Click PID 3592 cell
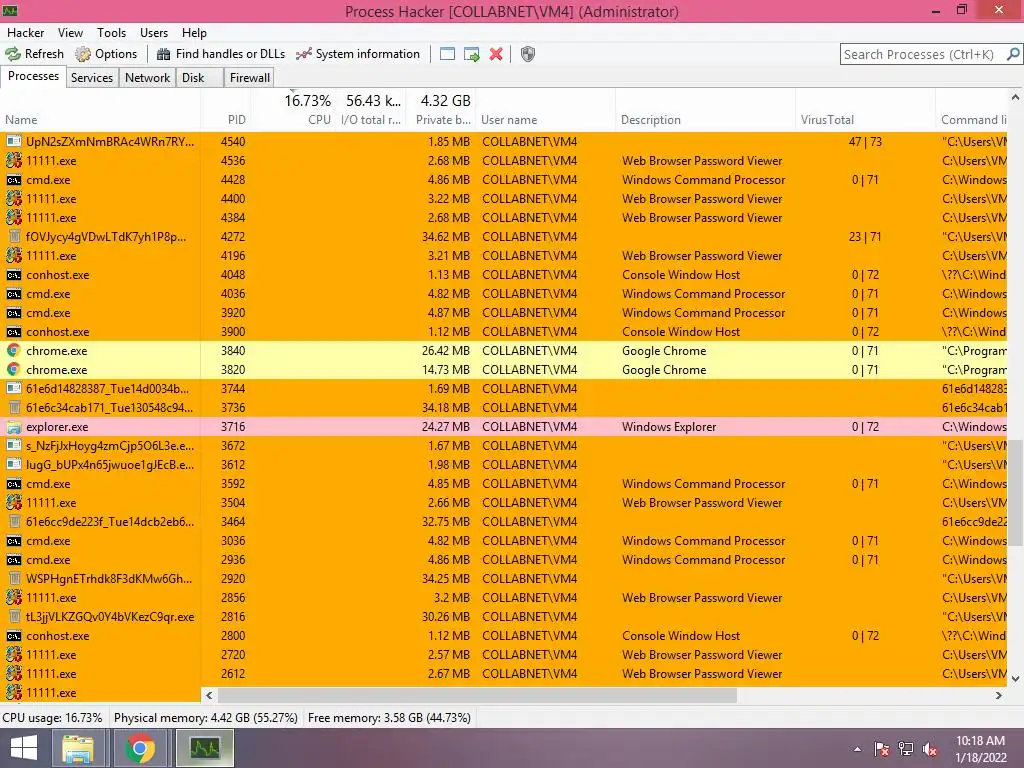Image resolution: width=1024 pixels, height=768 pixels. [232, 484]
